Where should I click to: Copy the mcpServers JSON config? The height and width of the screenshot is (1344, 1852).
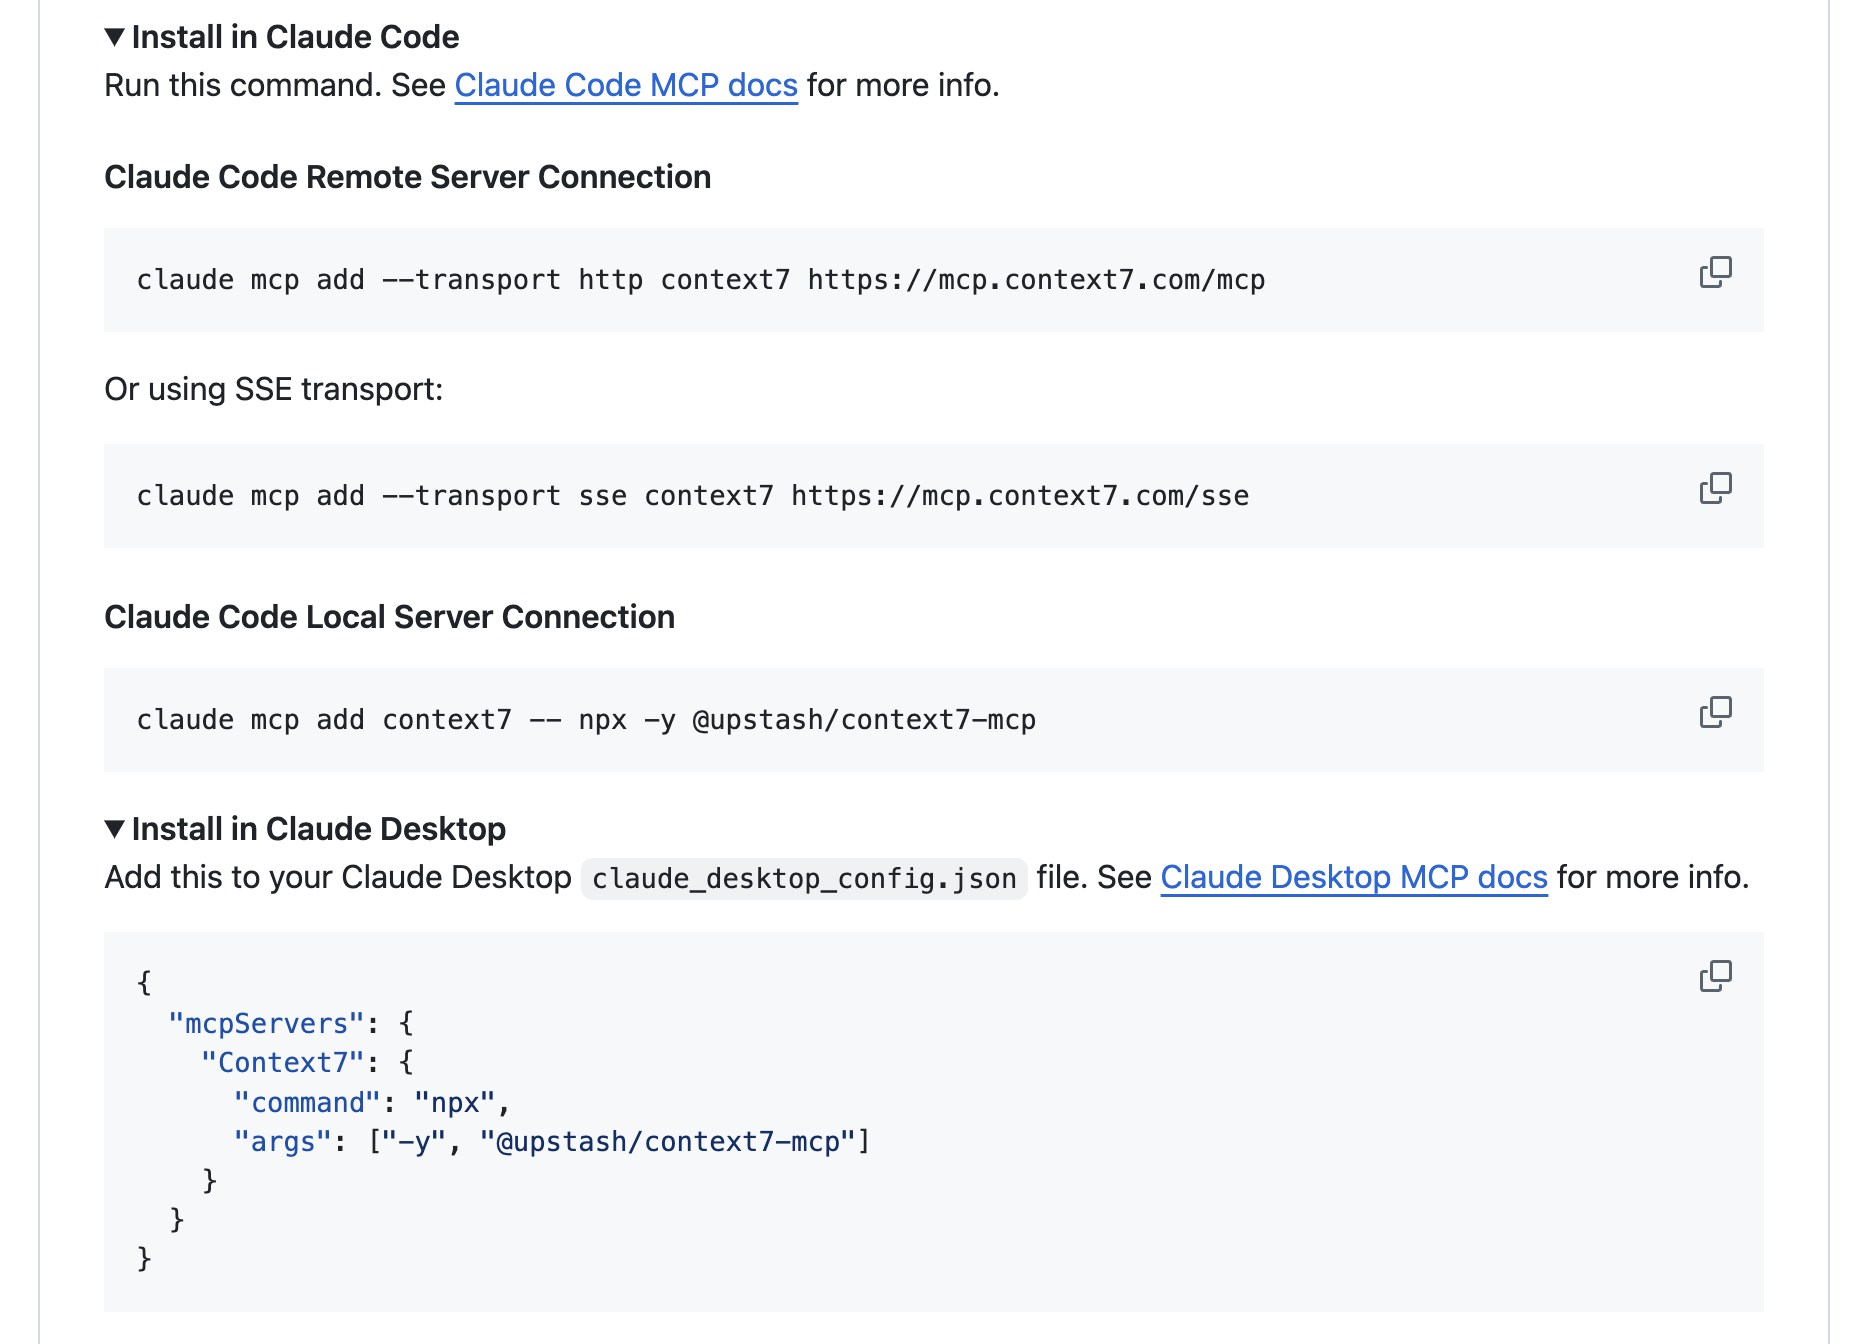pos(1715,976)
